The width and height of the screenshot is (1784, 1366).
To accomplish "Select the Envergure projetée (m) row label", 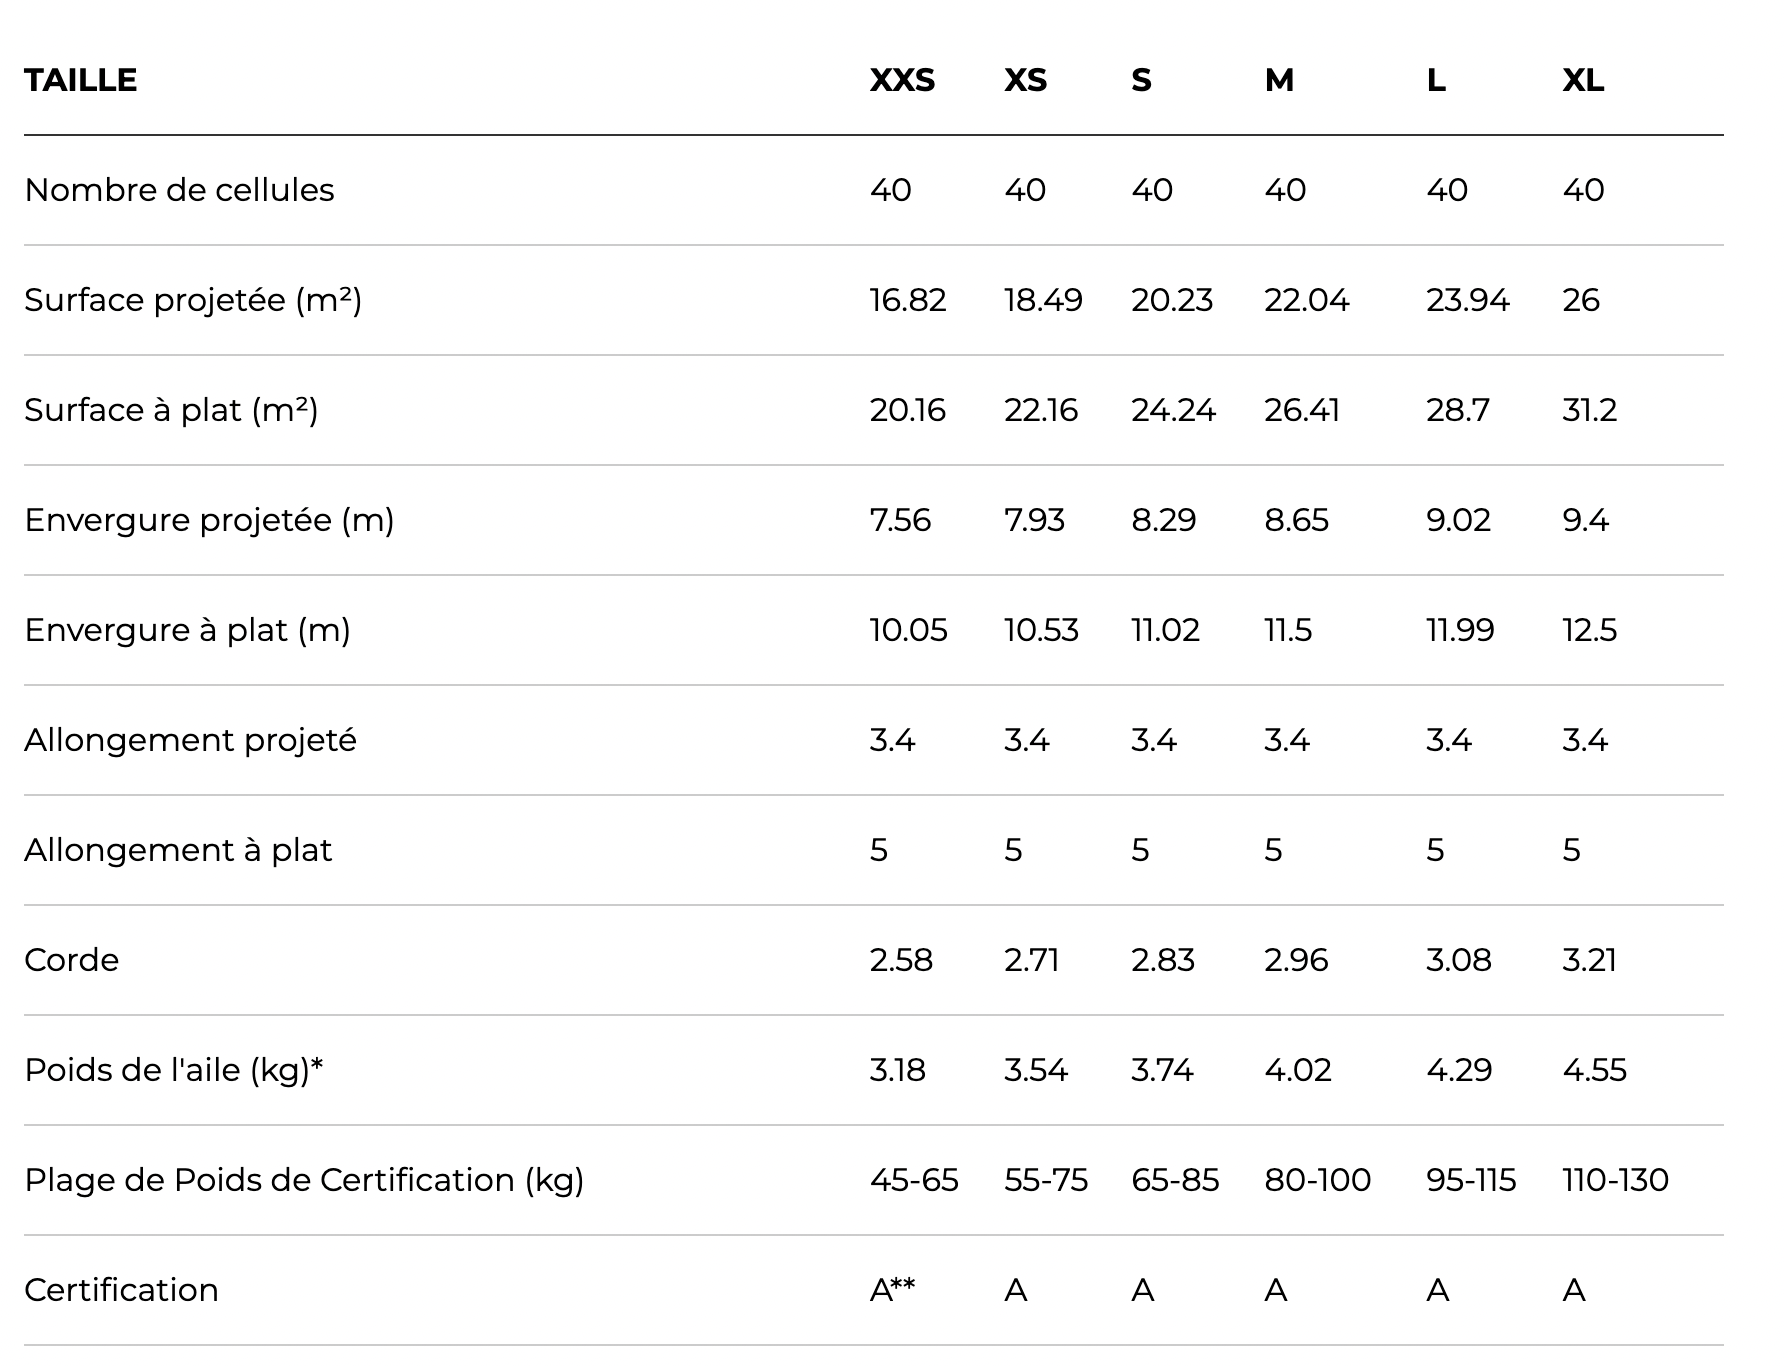I will [x=209, y=520].
